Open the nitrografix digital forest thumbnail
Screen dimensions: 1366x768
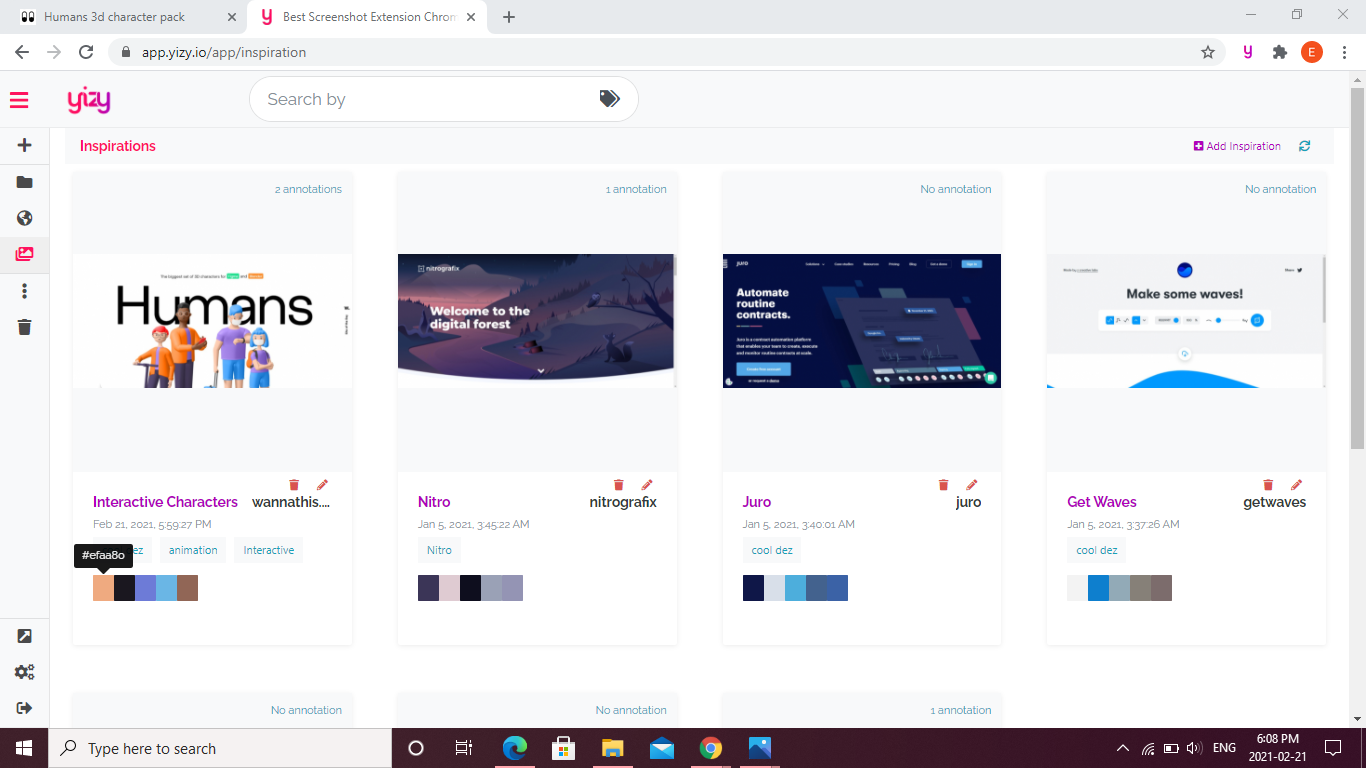click(x=537, y=321)
